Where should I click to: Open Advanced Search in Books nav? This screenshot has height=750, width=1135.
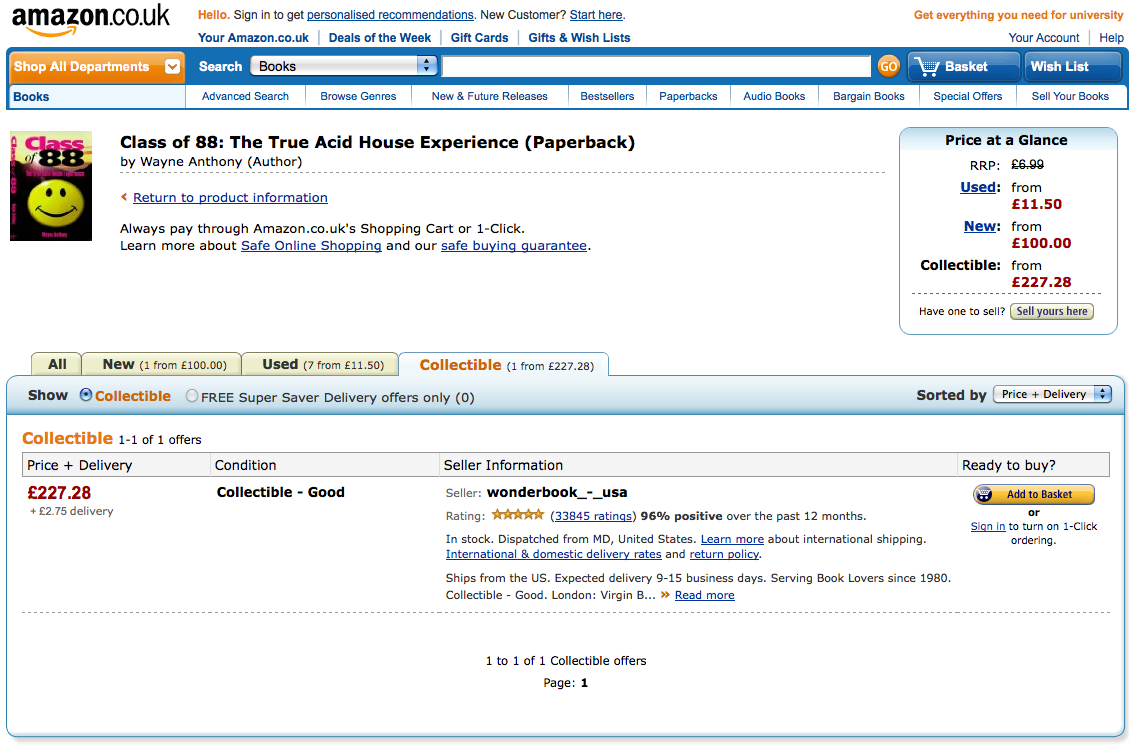click(x=245, y=96)
